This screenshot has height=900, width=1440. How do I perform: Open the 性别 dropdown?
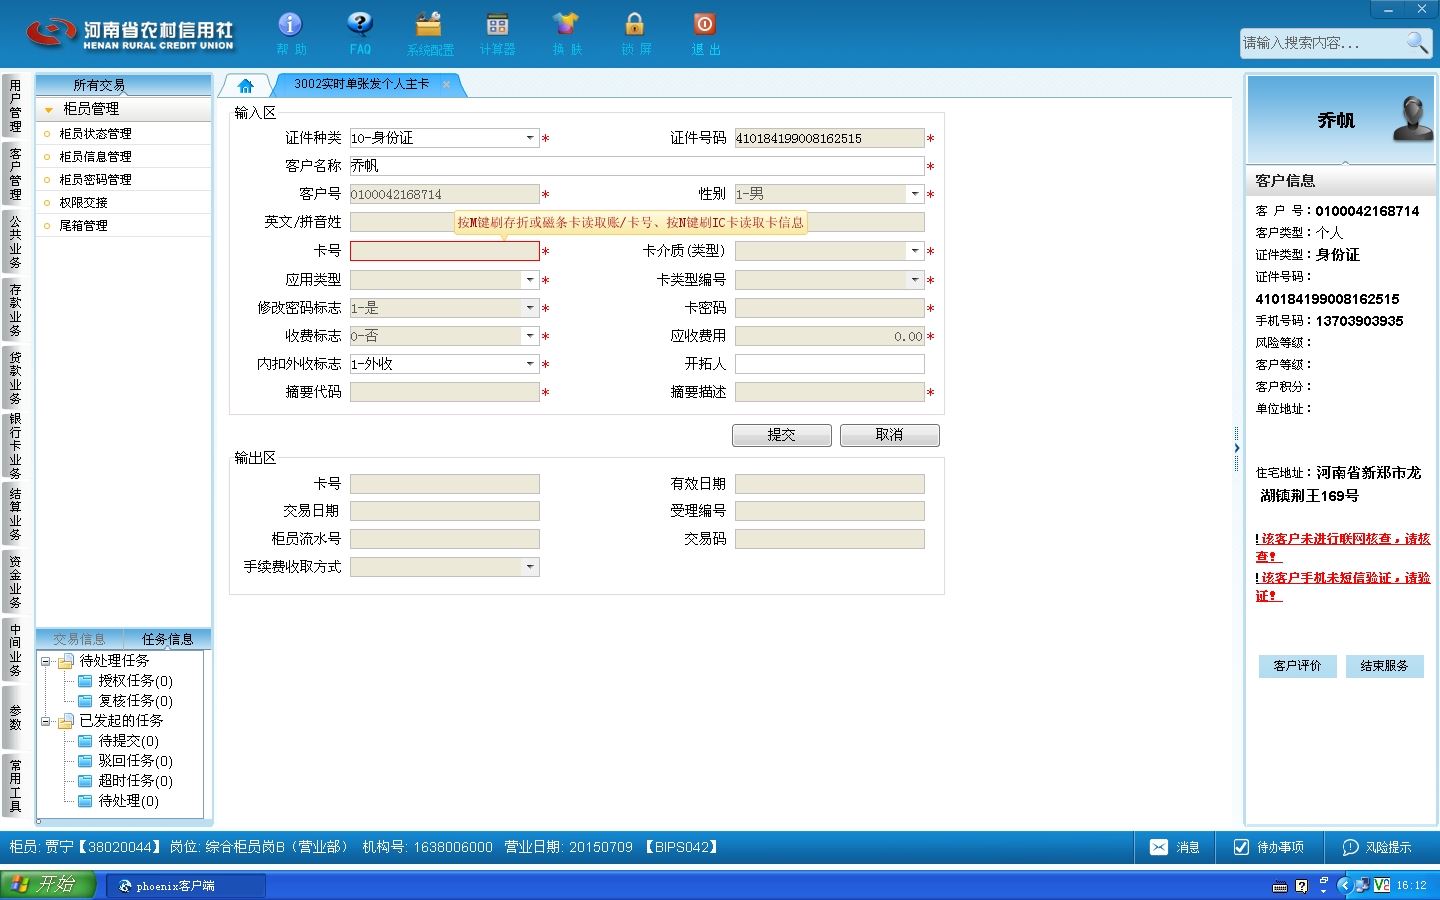coord(915,194)
